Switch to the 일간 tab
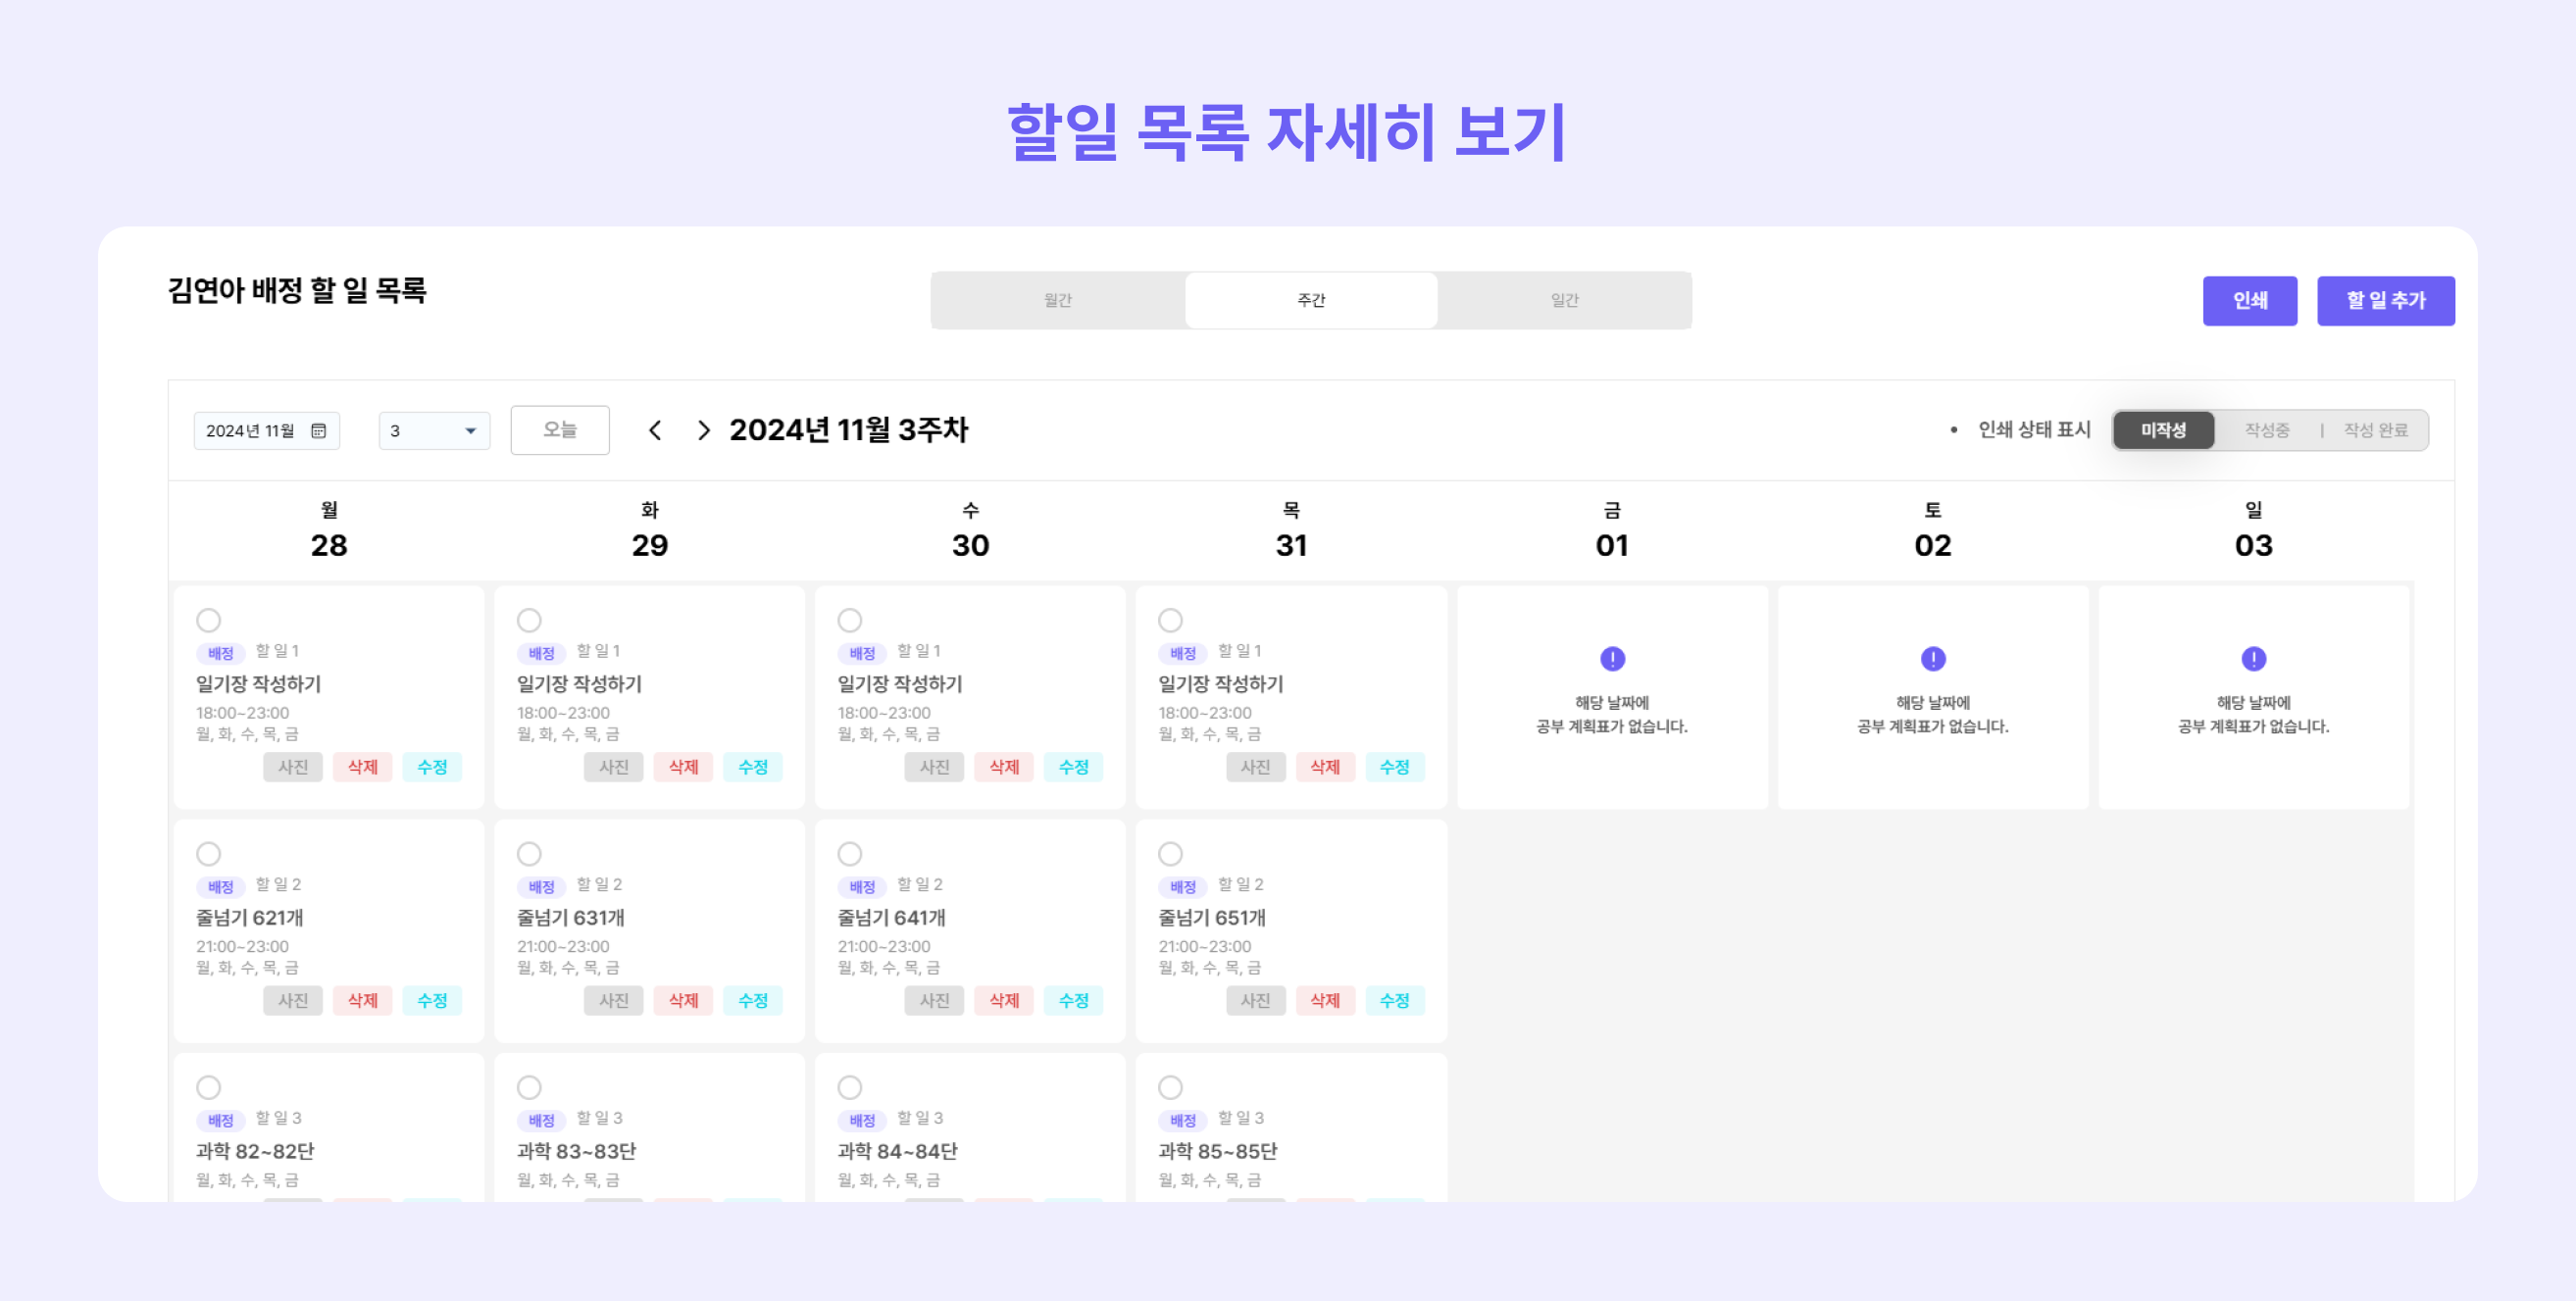Viewport: 2576px width, 1301px height. click(x=1564, y=300)
